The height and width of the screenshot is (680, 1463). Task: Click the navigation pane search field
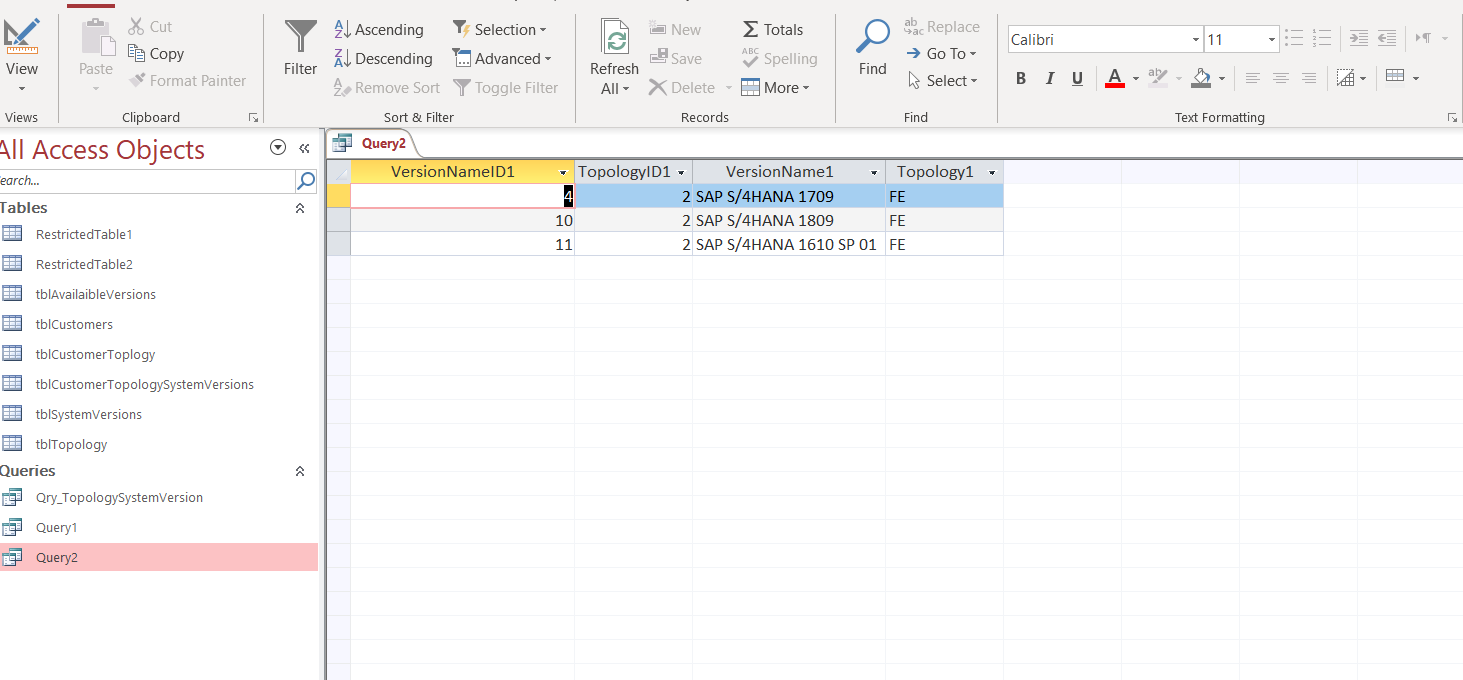coord(147,181)
